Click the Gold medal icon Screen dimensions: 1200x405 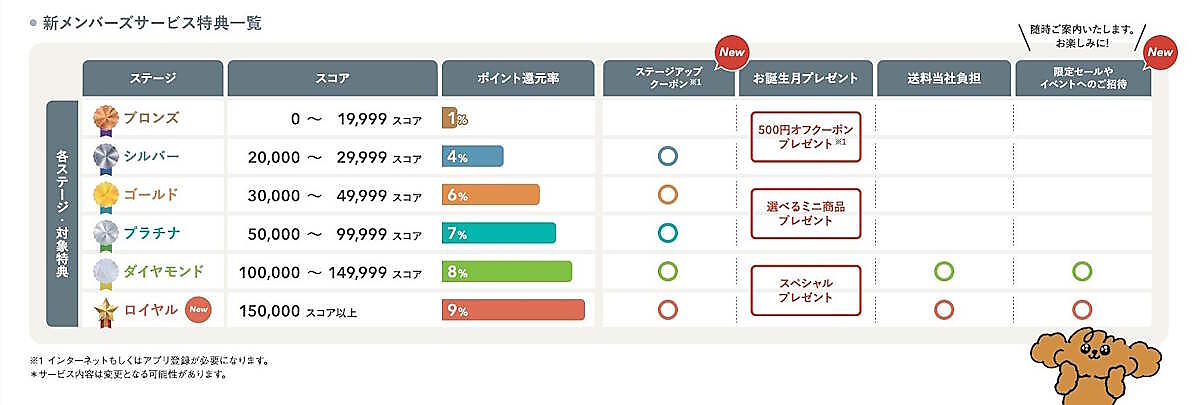[105, 195]
